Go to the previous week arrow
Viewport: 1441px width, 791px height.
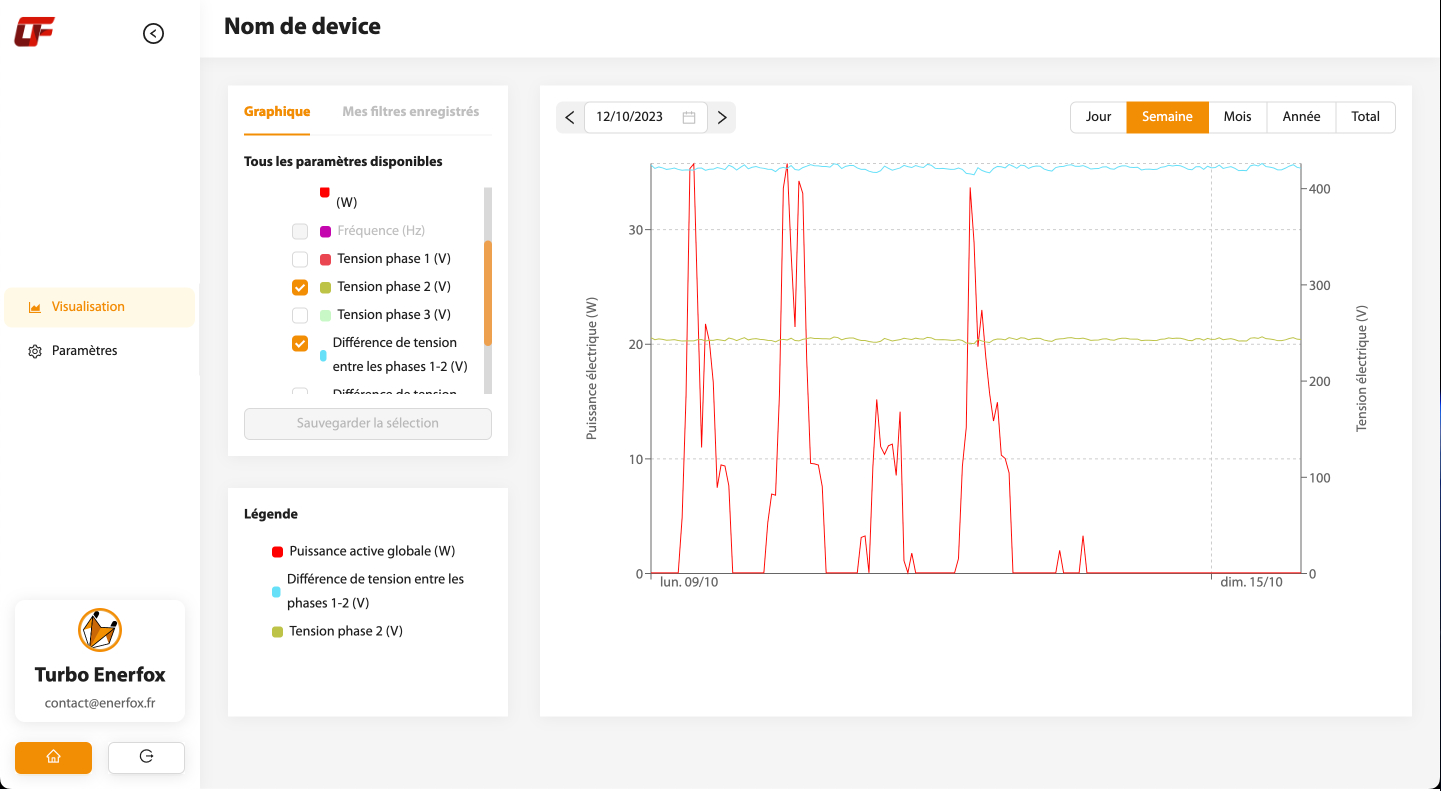coord(570,117)
